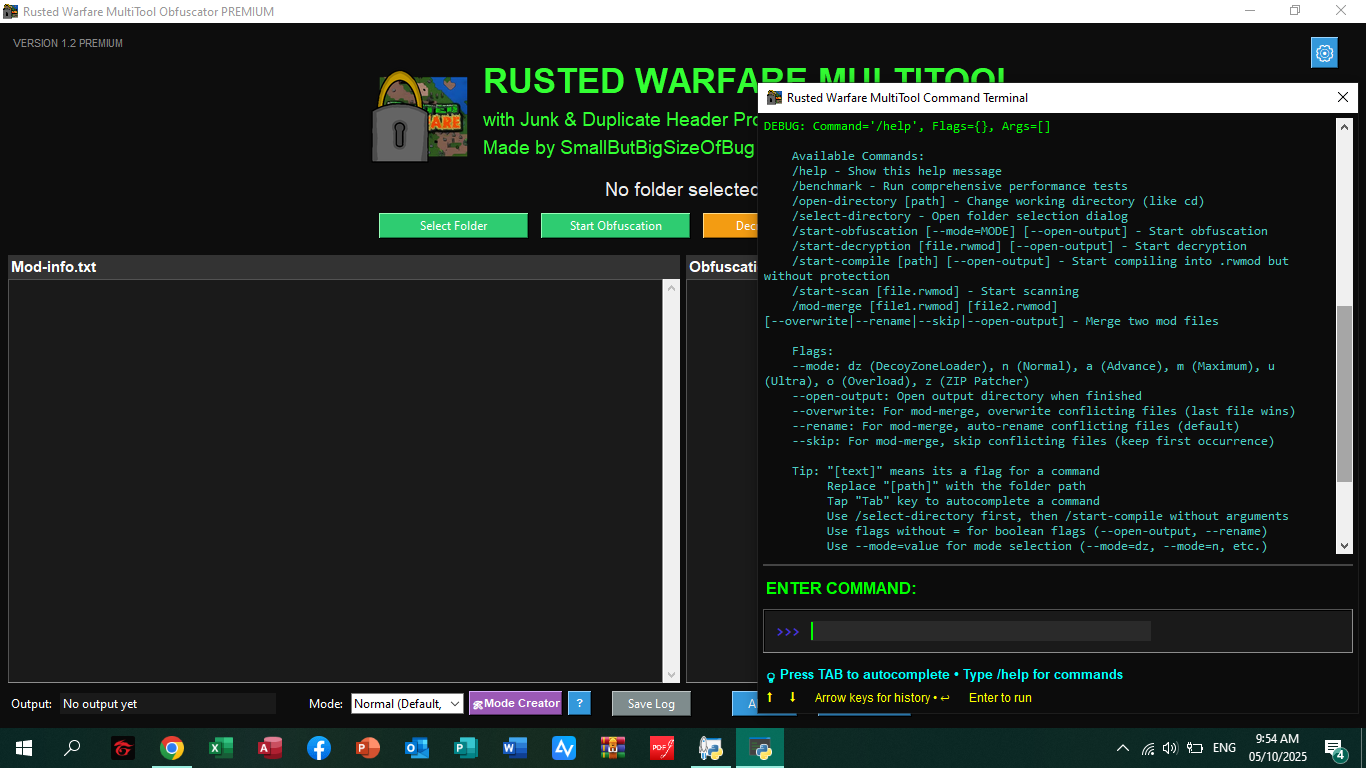1366x768 pixels.
Task: Click the terminal scrollbar down arrow
Action: pos(1344,545)
